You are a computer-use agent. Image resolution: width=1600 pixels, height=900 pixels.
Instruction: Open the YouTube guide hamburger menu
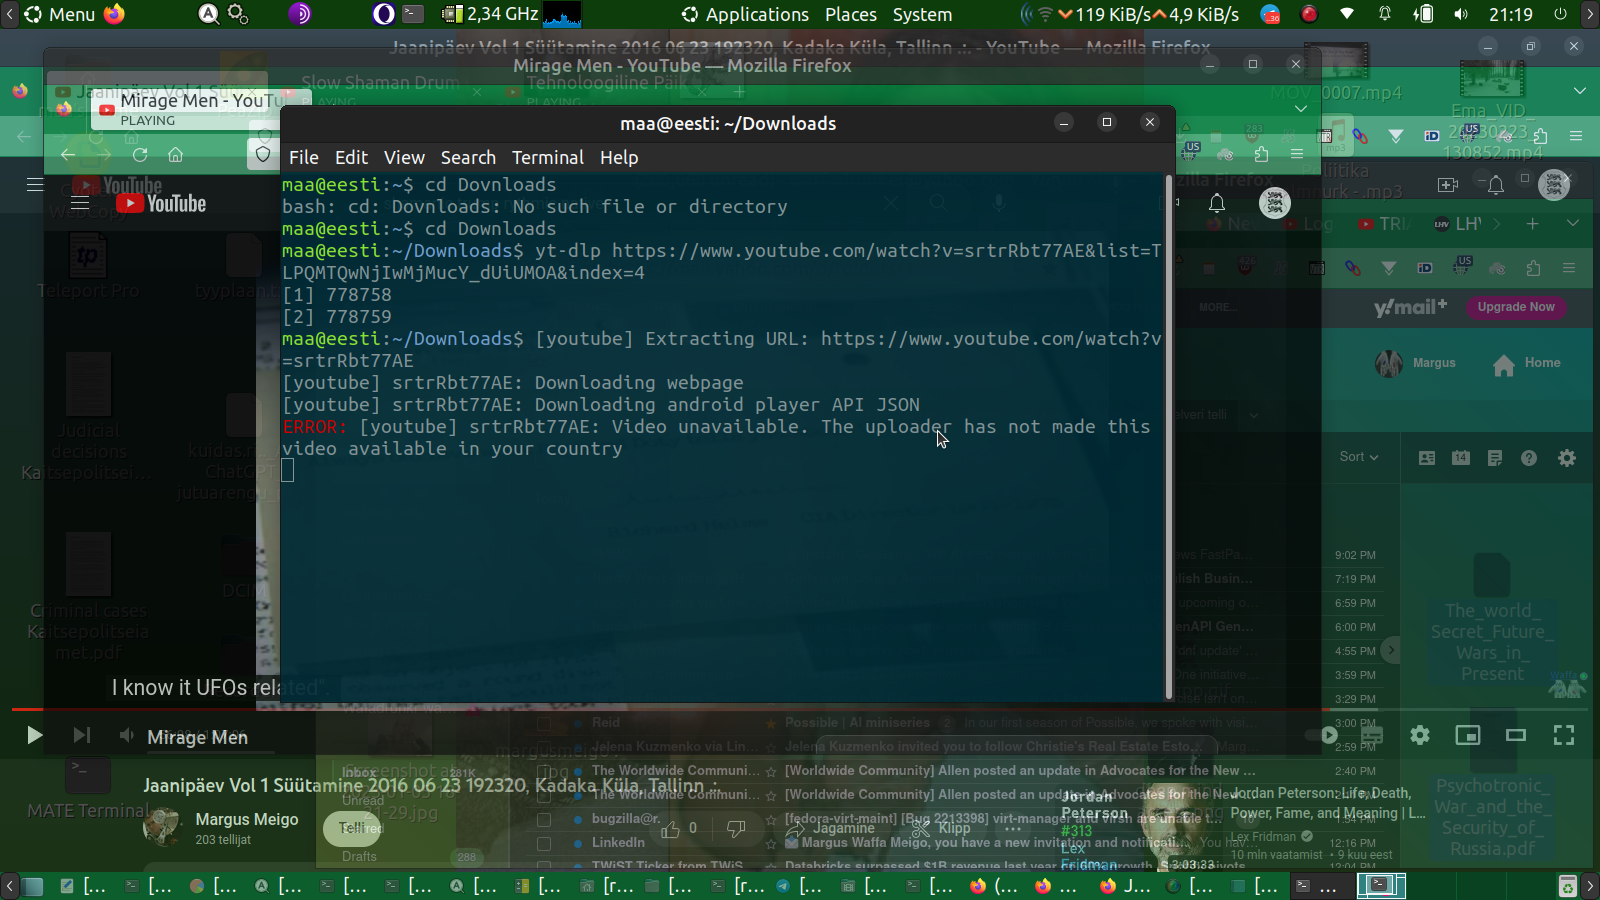[x=80, y=203]
